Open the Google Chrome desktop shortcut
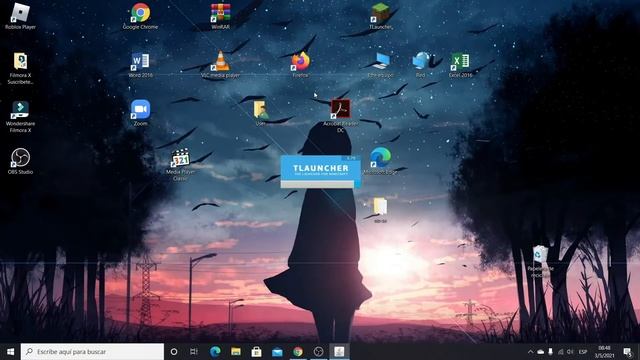 [140, 16]
